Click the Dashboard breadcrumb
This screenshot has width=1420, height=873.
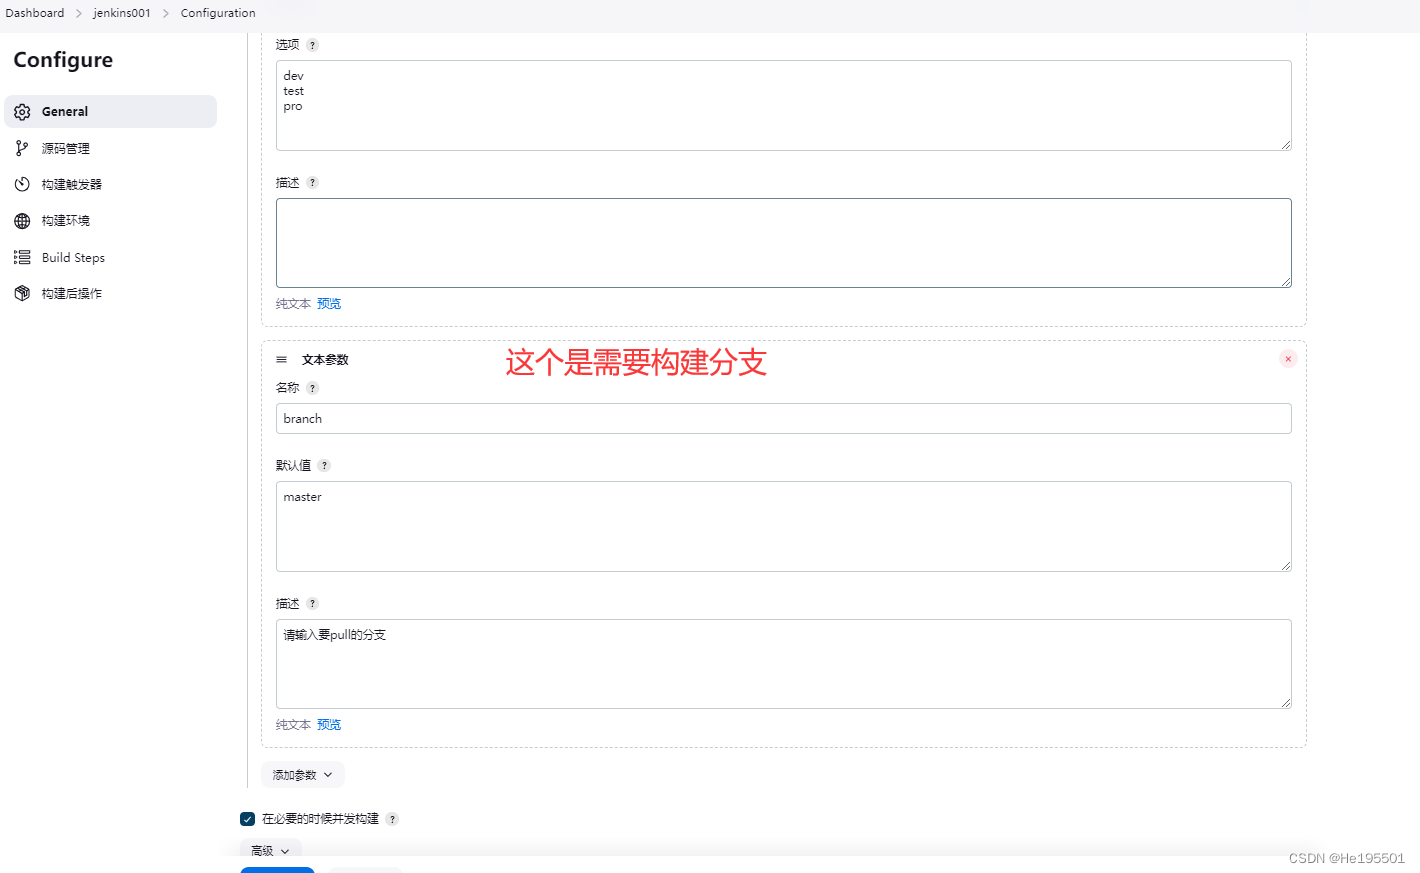(x=35, y=13)
